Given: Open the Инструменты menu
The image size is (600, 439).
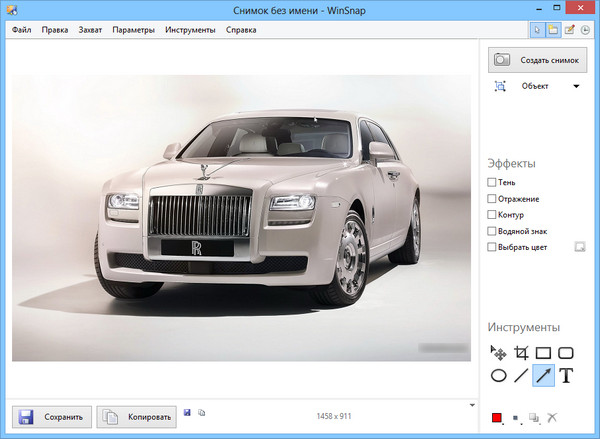Looking at the screenshot, I should (190, 30).
